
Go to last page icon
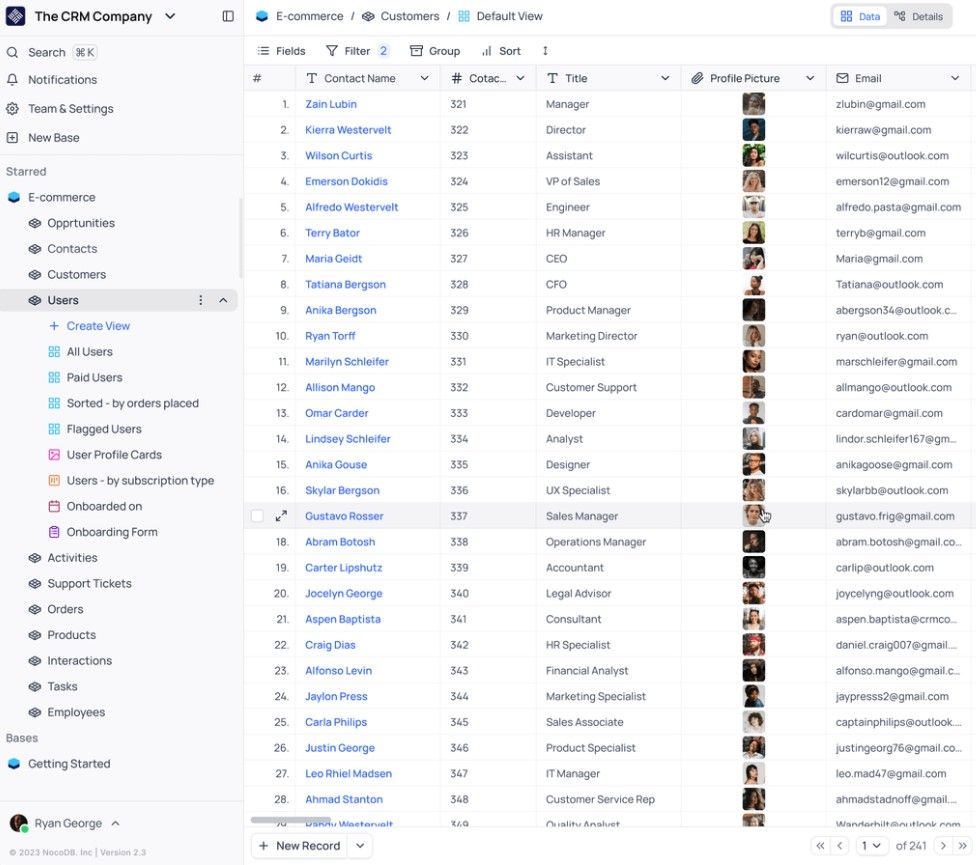pyautogui.click(x=963, y=846)
